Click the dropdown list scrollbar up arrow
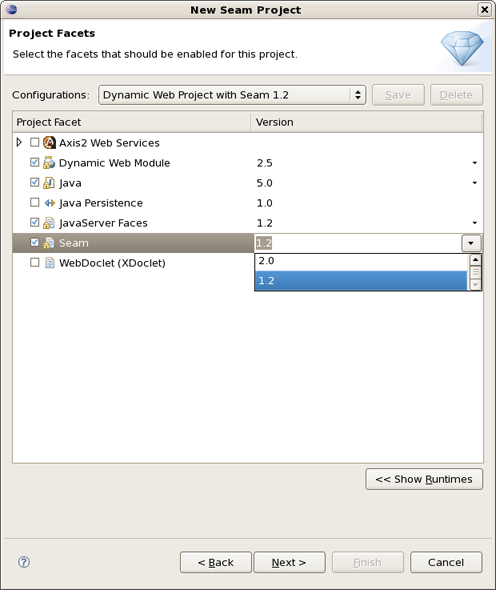This screenshot has width=496, height=590. point(475,260)
